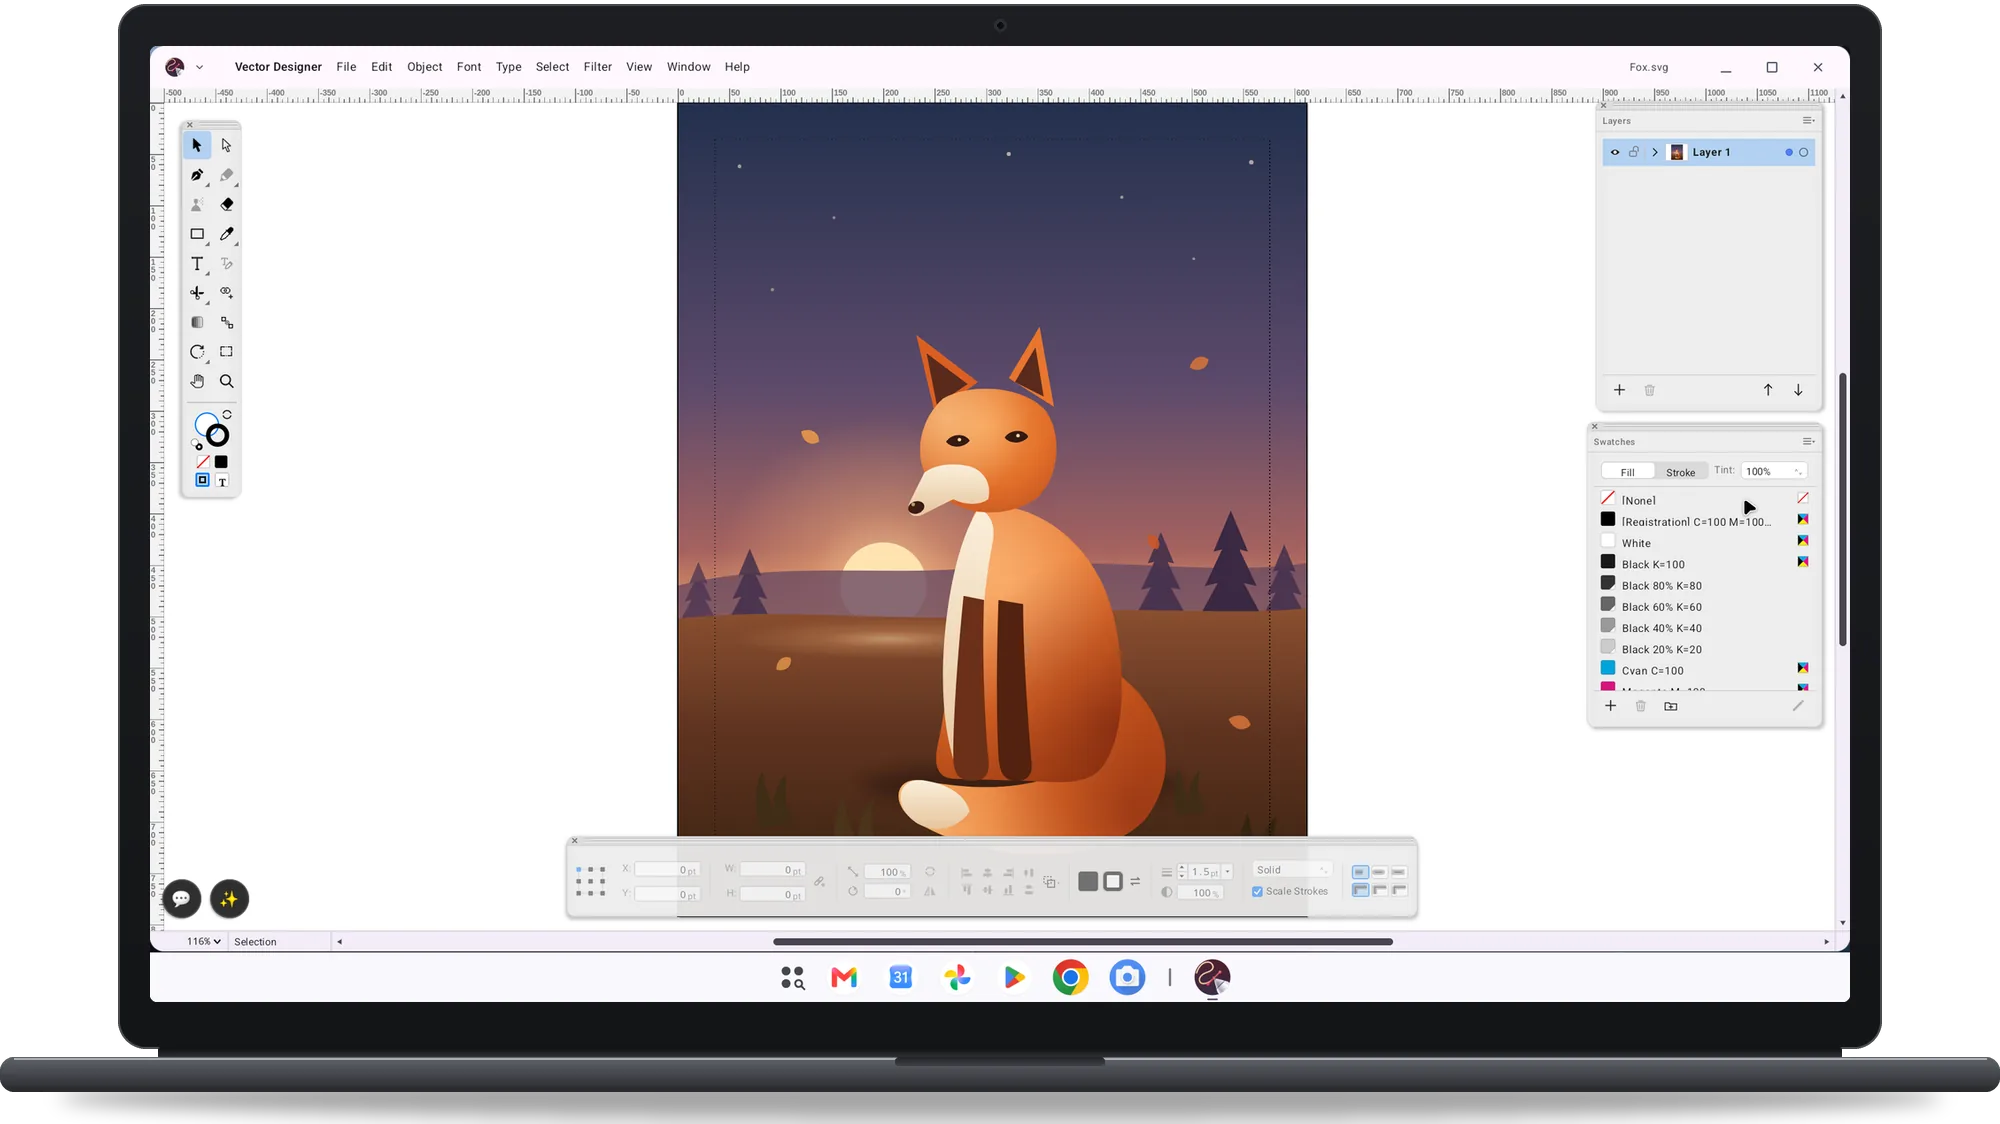The width and height of the screenshot is (2000, 1124).
Task: Open Chrome from the taskbar
Action: click(1070, 977)
